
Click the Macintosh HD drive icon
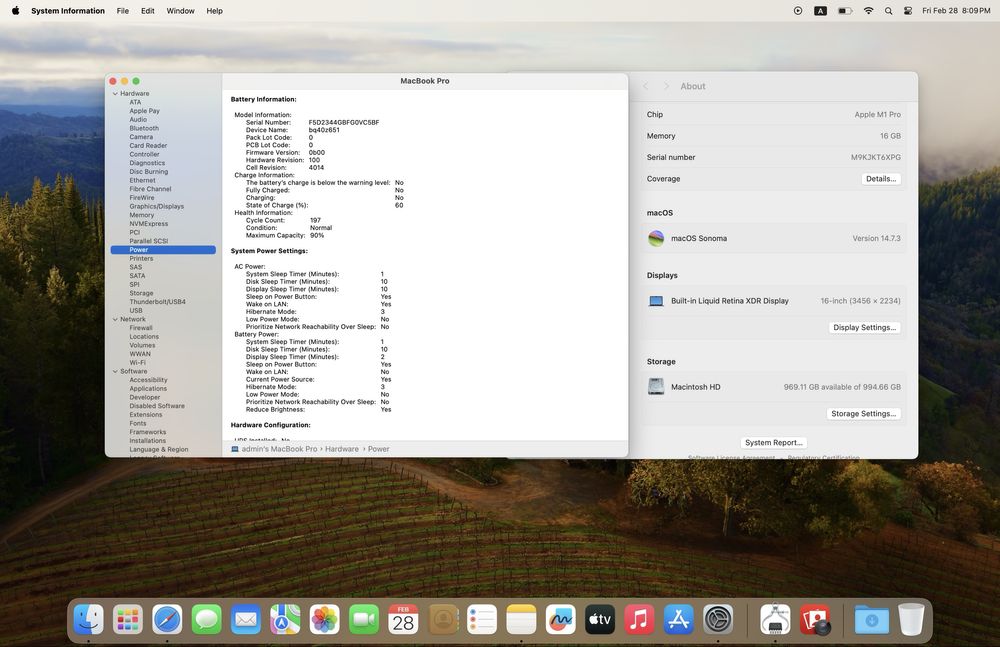(x=656, y=387)
